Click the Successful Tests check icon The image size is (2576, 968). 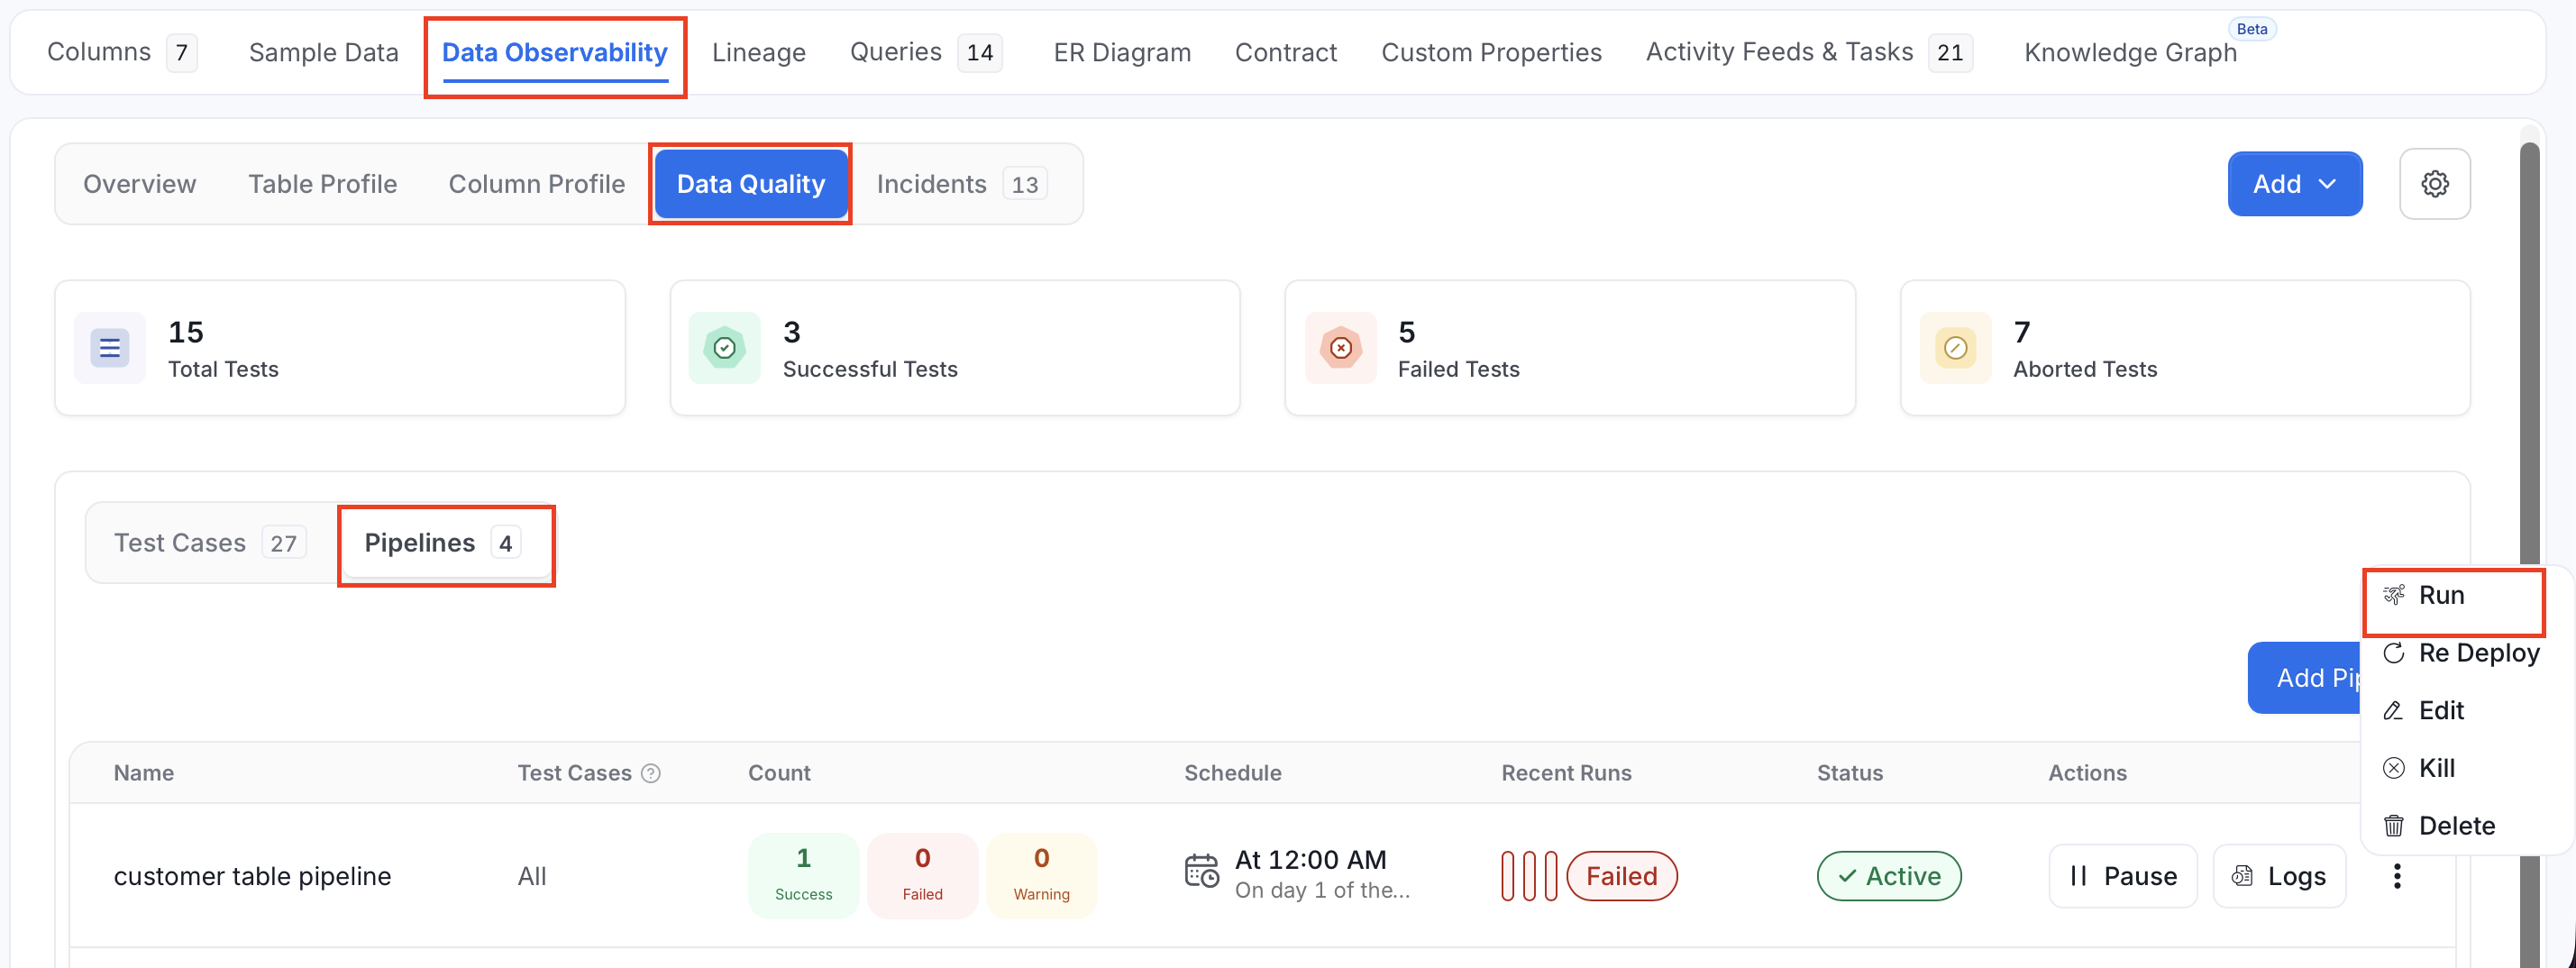tap(725, 348)
